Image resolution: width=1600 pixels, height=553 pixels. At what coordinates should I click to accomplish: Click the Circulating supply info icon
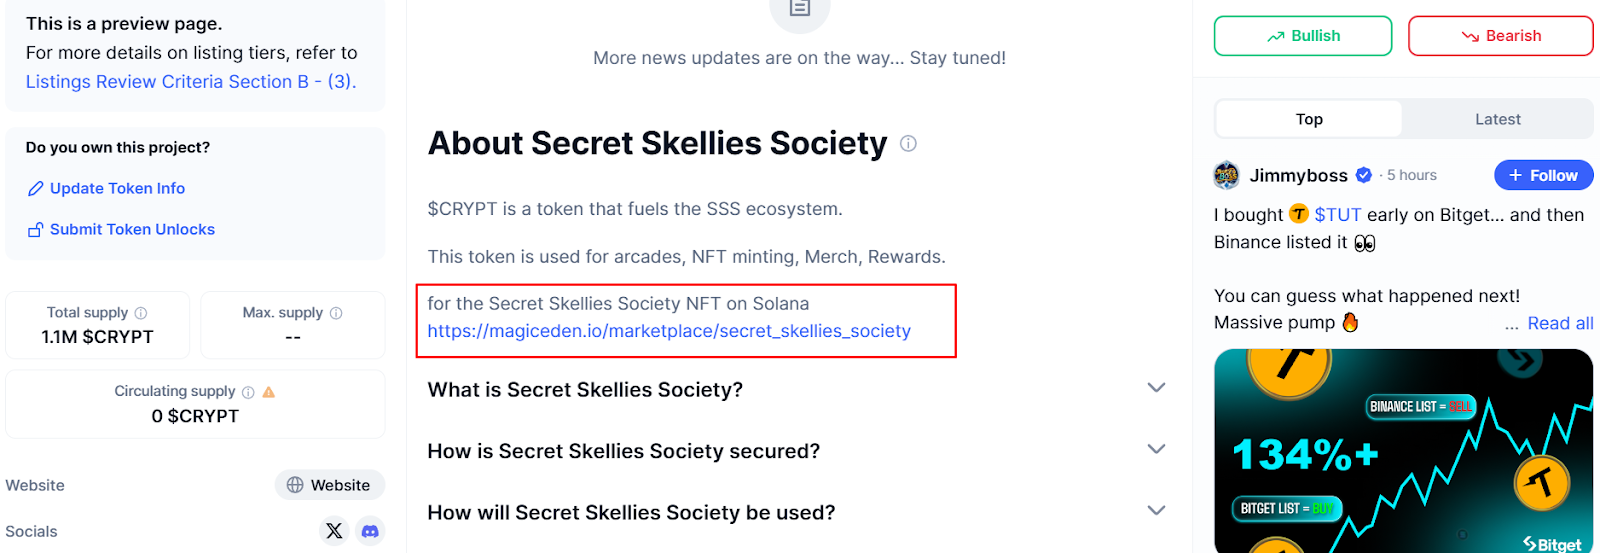point(248,392)
